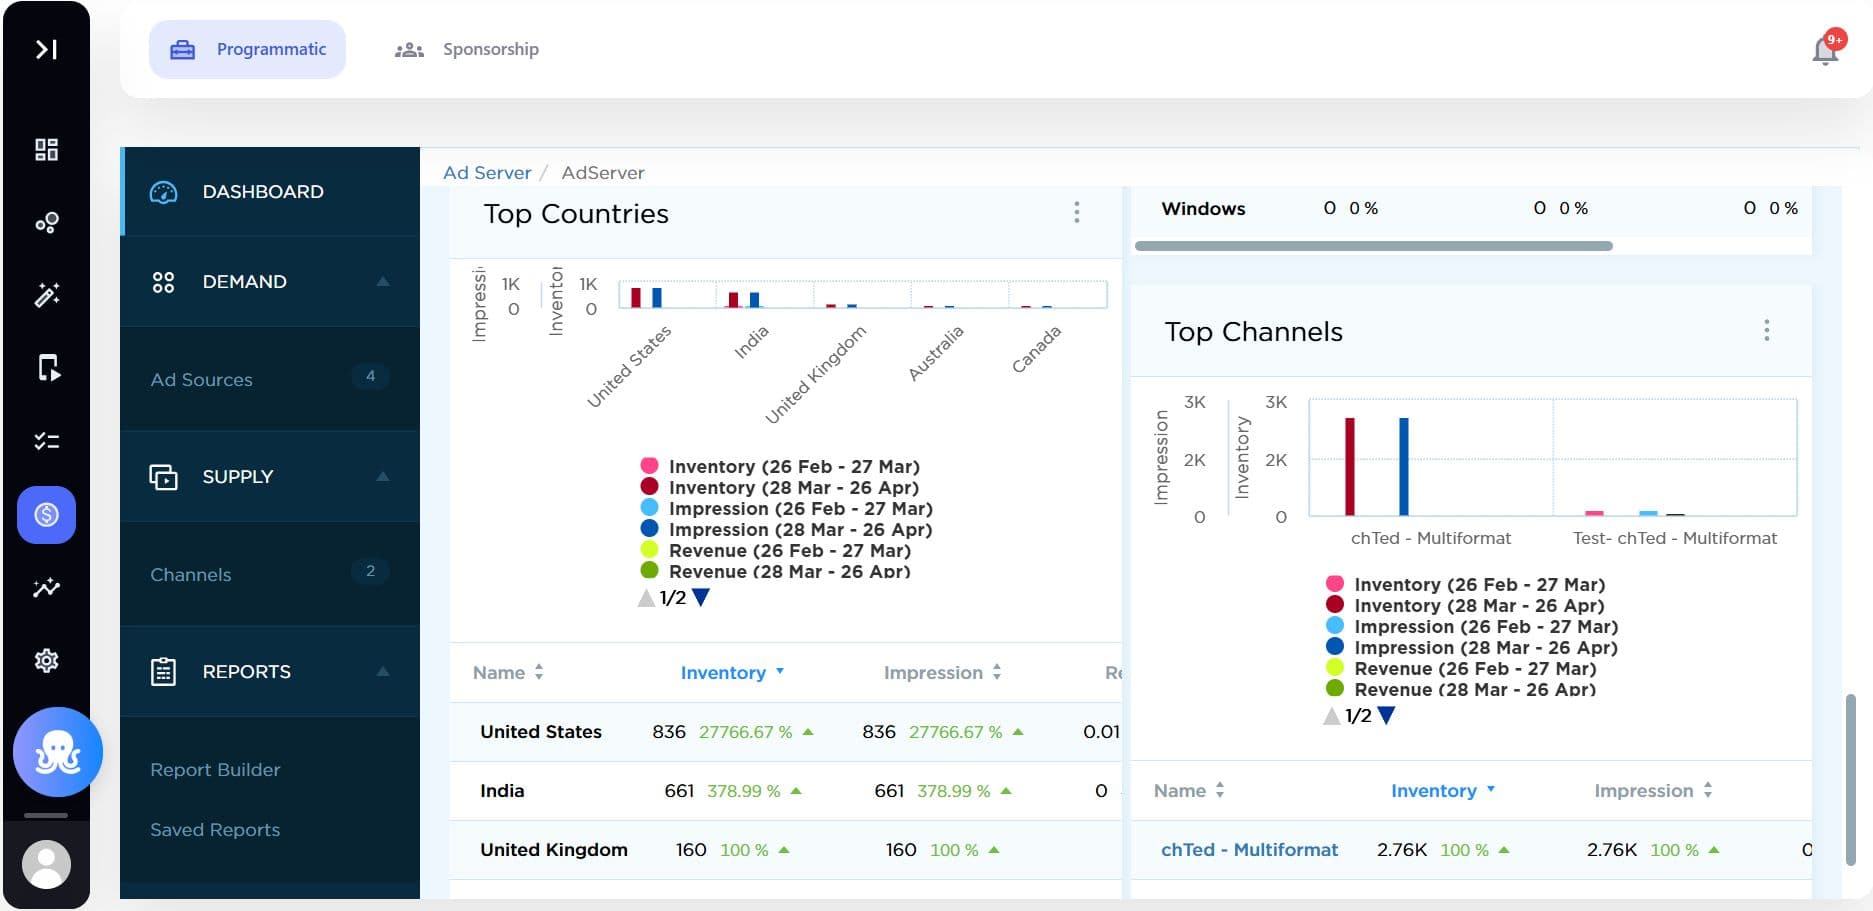Open the Top Channels three-dot options menu
Viewport: 1873px width, 911px height.
(x=1767, y=331)
